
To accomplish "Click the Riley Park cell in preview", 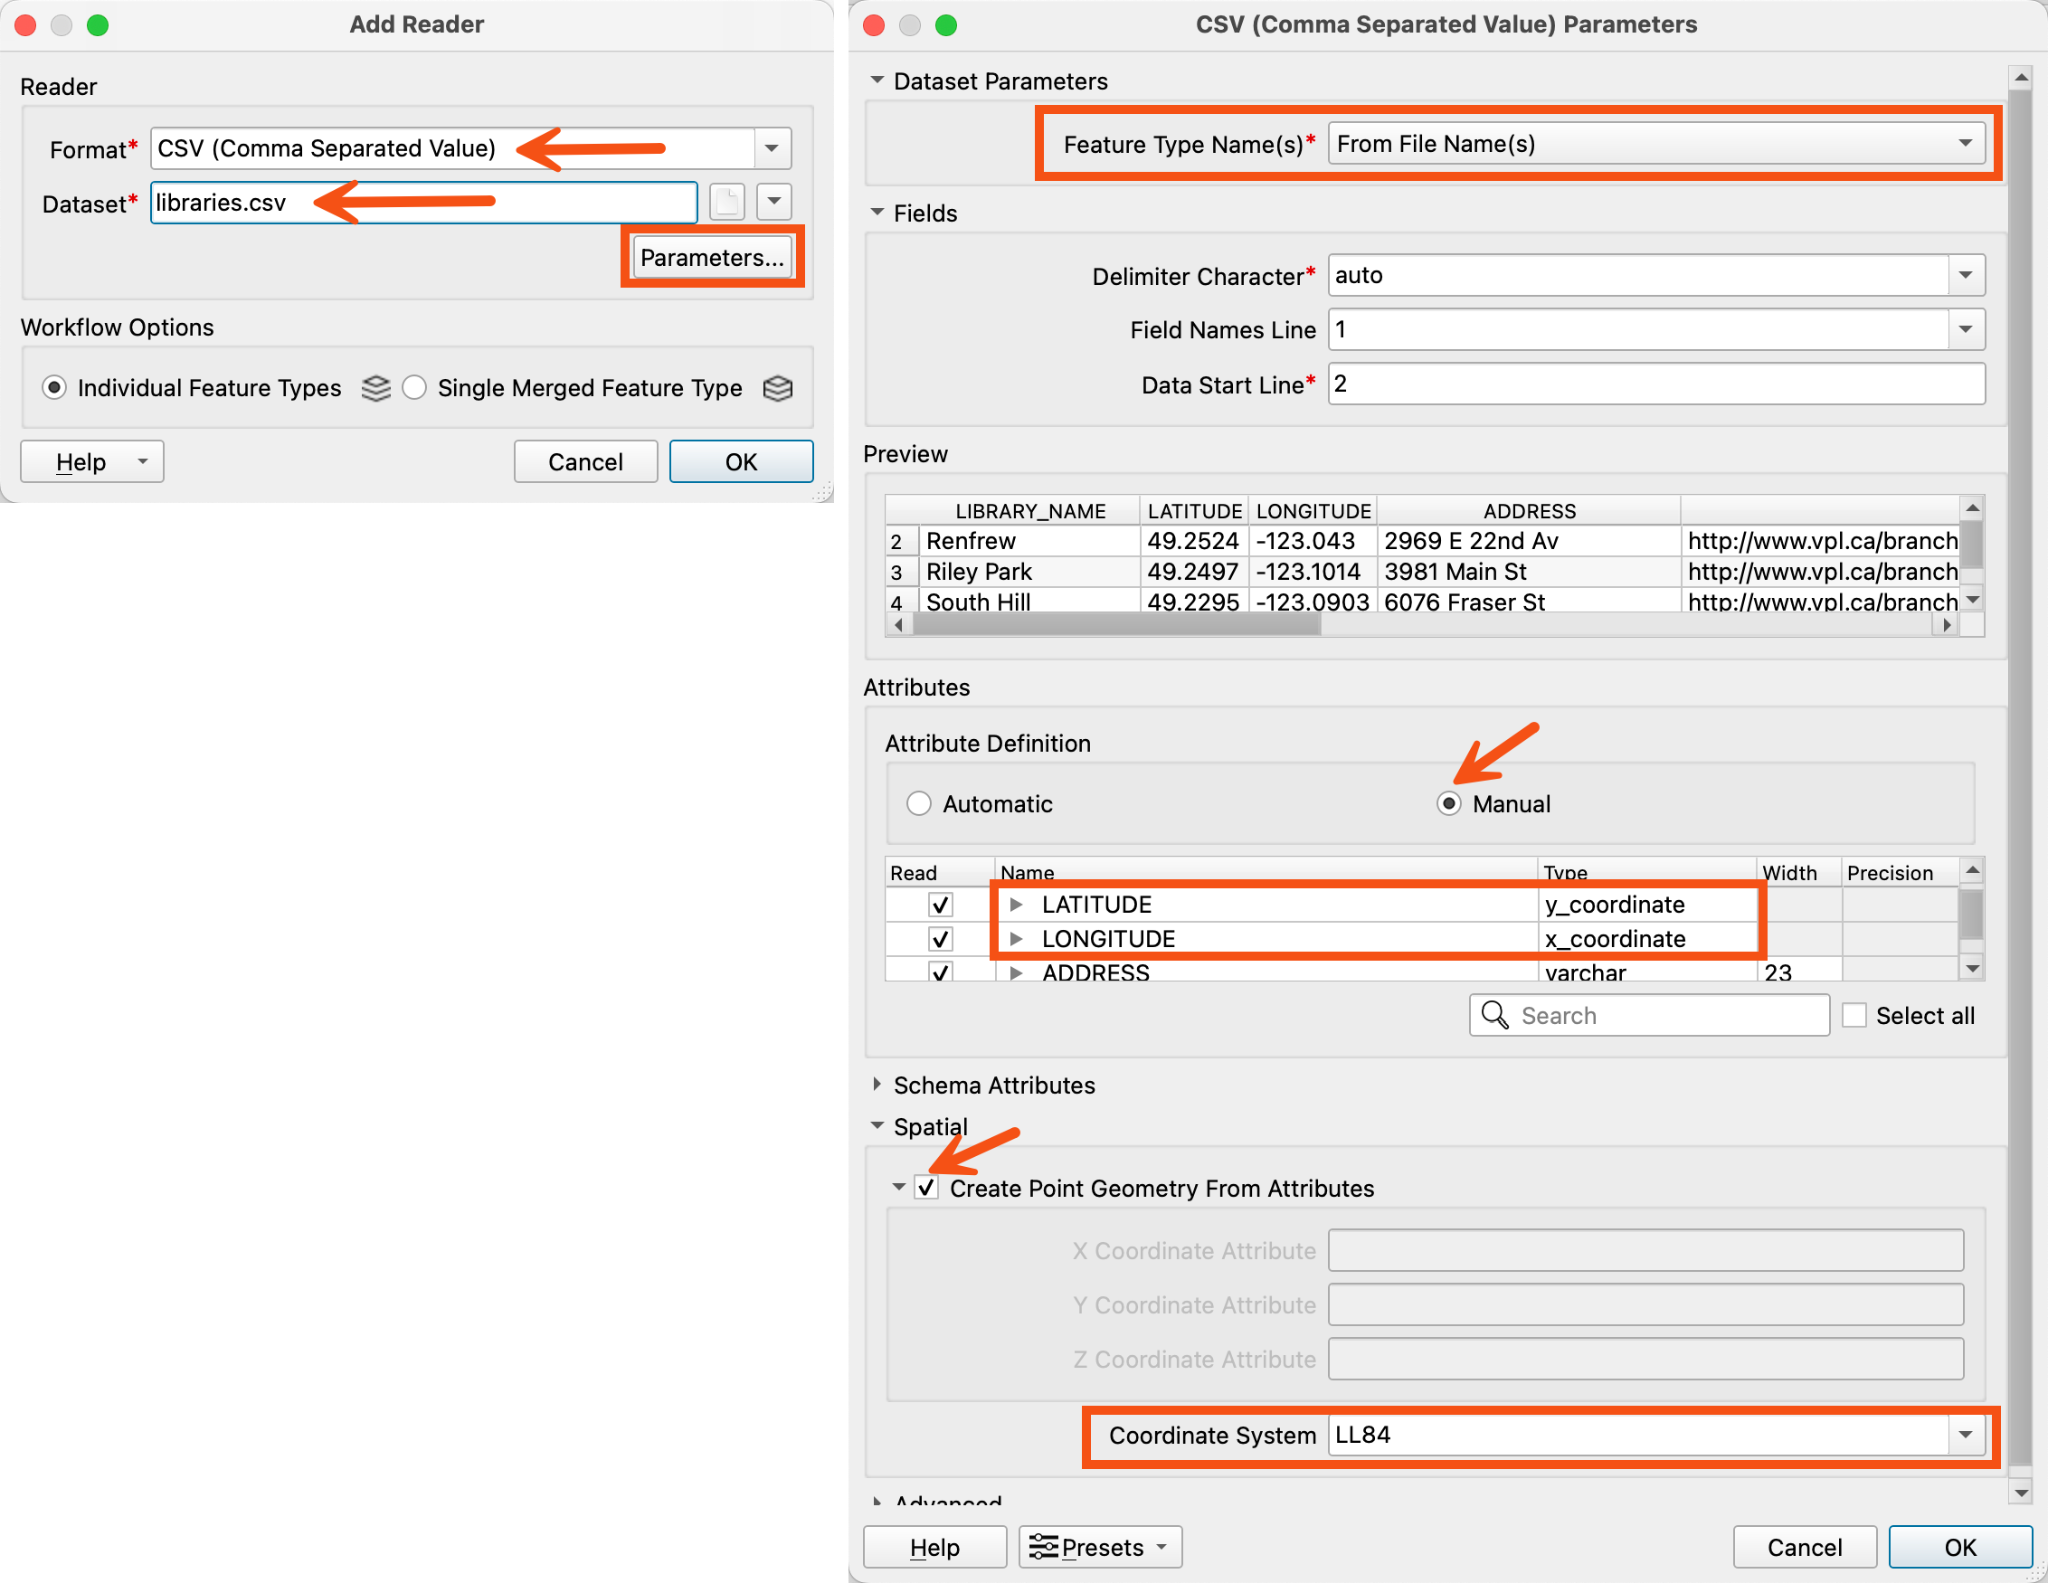I will click(1030, 572).
